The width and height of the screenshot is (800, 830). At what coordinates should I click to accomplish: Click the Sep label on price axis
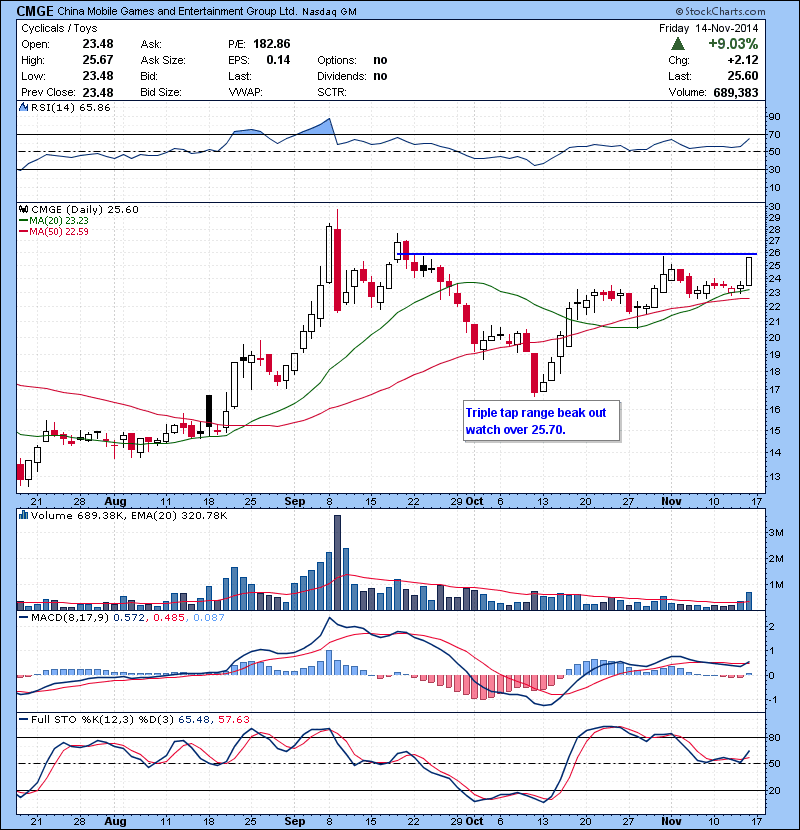coord(295,501)
